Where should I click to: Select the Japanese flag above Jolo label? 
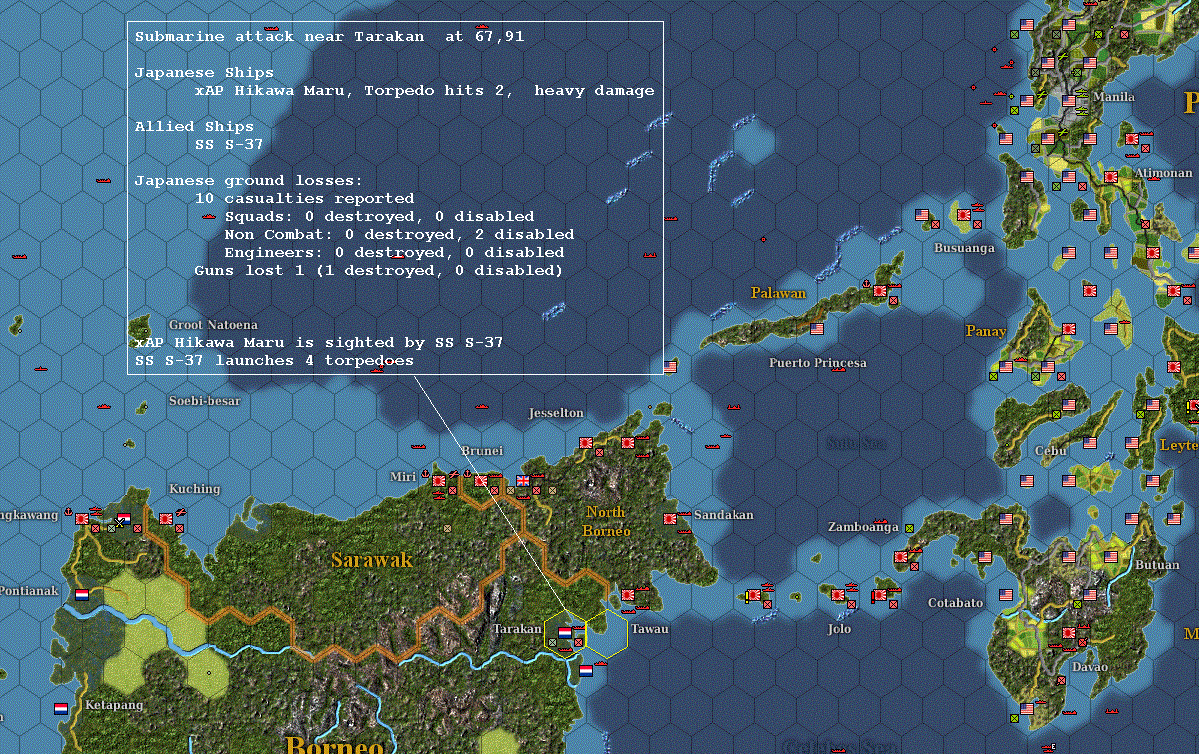tap(838, 595)
